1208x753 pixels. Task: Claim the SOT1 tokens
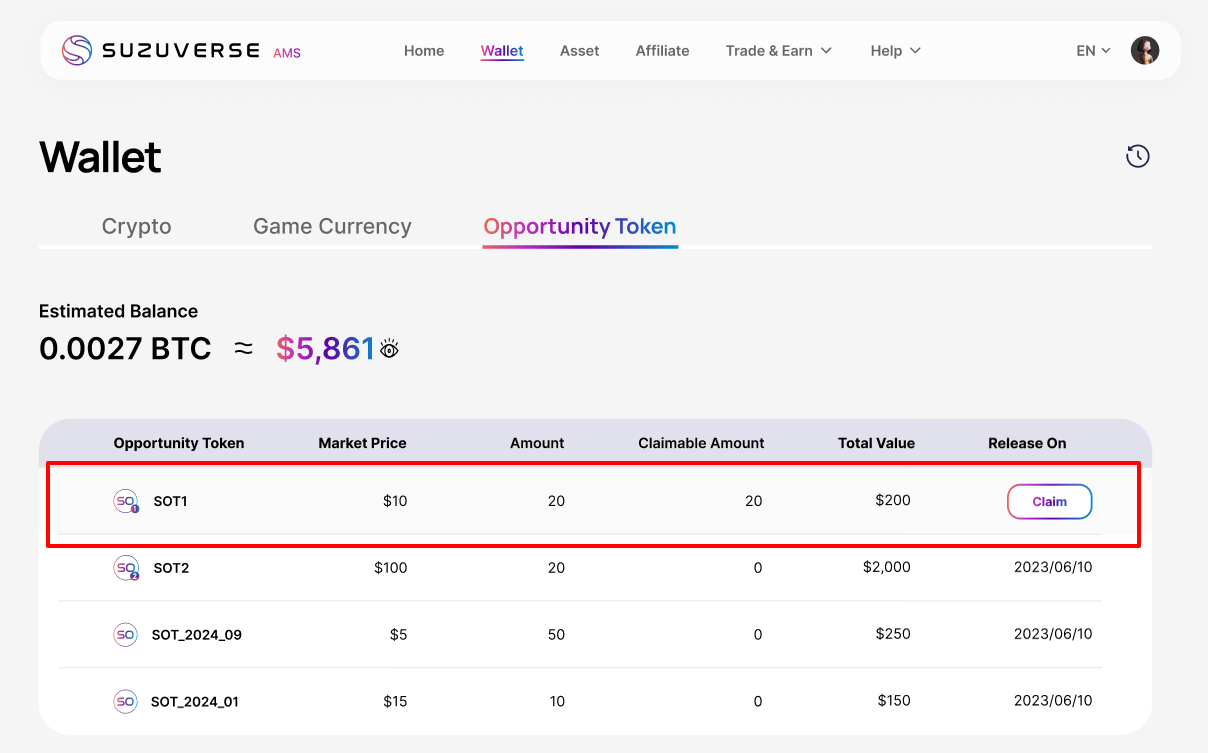click(x=1049, y=502)
